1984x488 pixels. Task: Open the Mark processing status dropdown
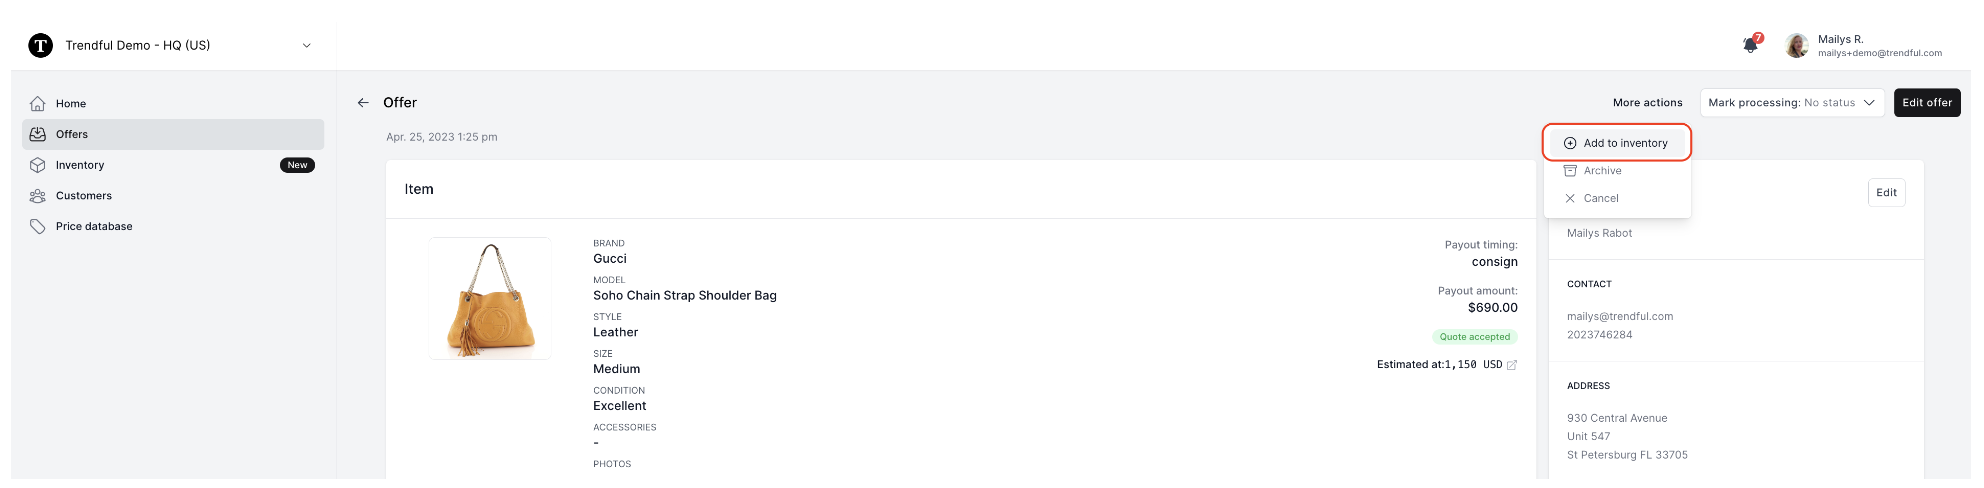pos(1792,103)
